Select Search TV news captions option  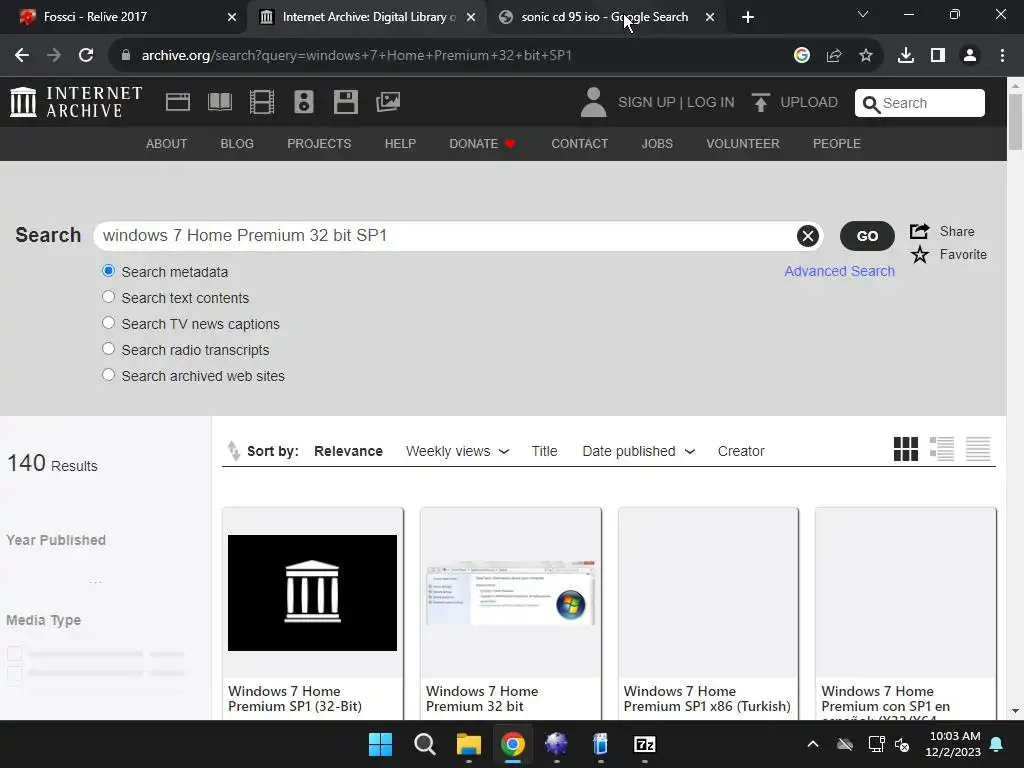[108, 323]
